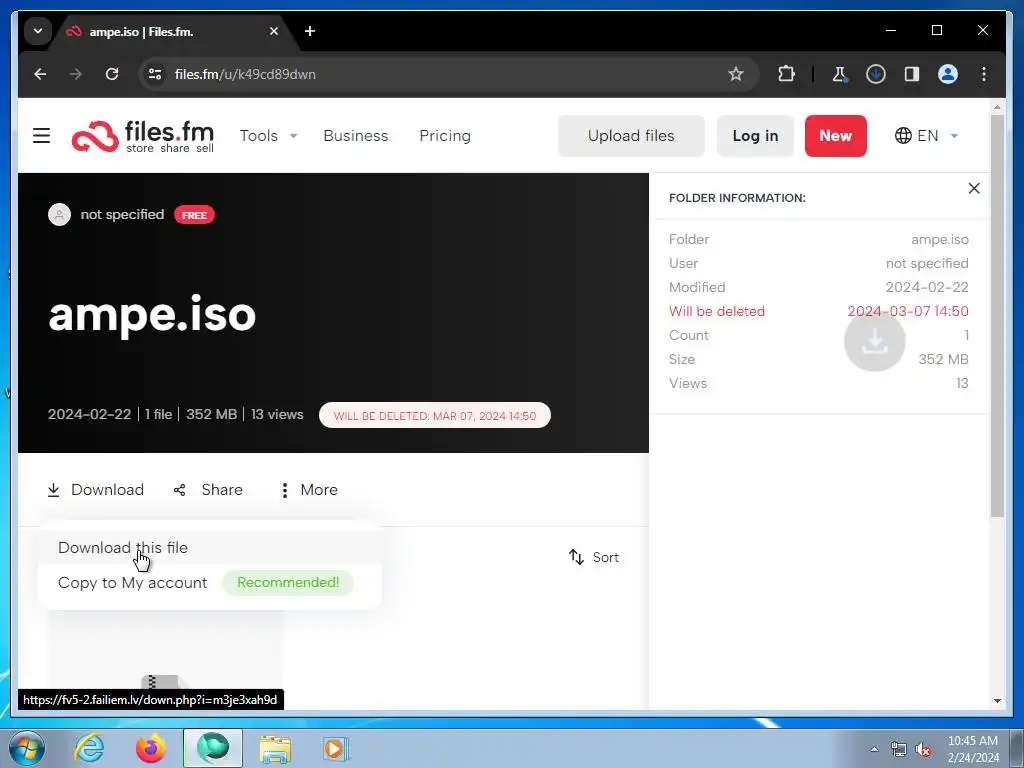Click the scrollbar down arrow

[x=997, y=701]
